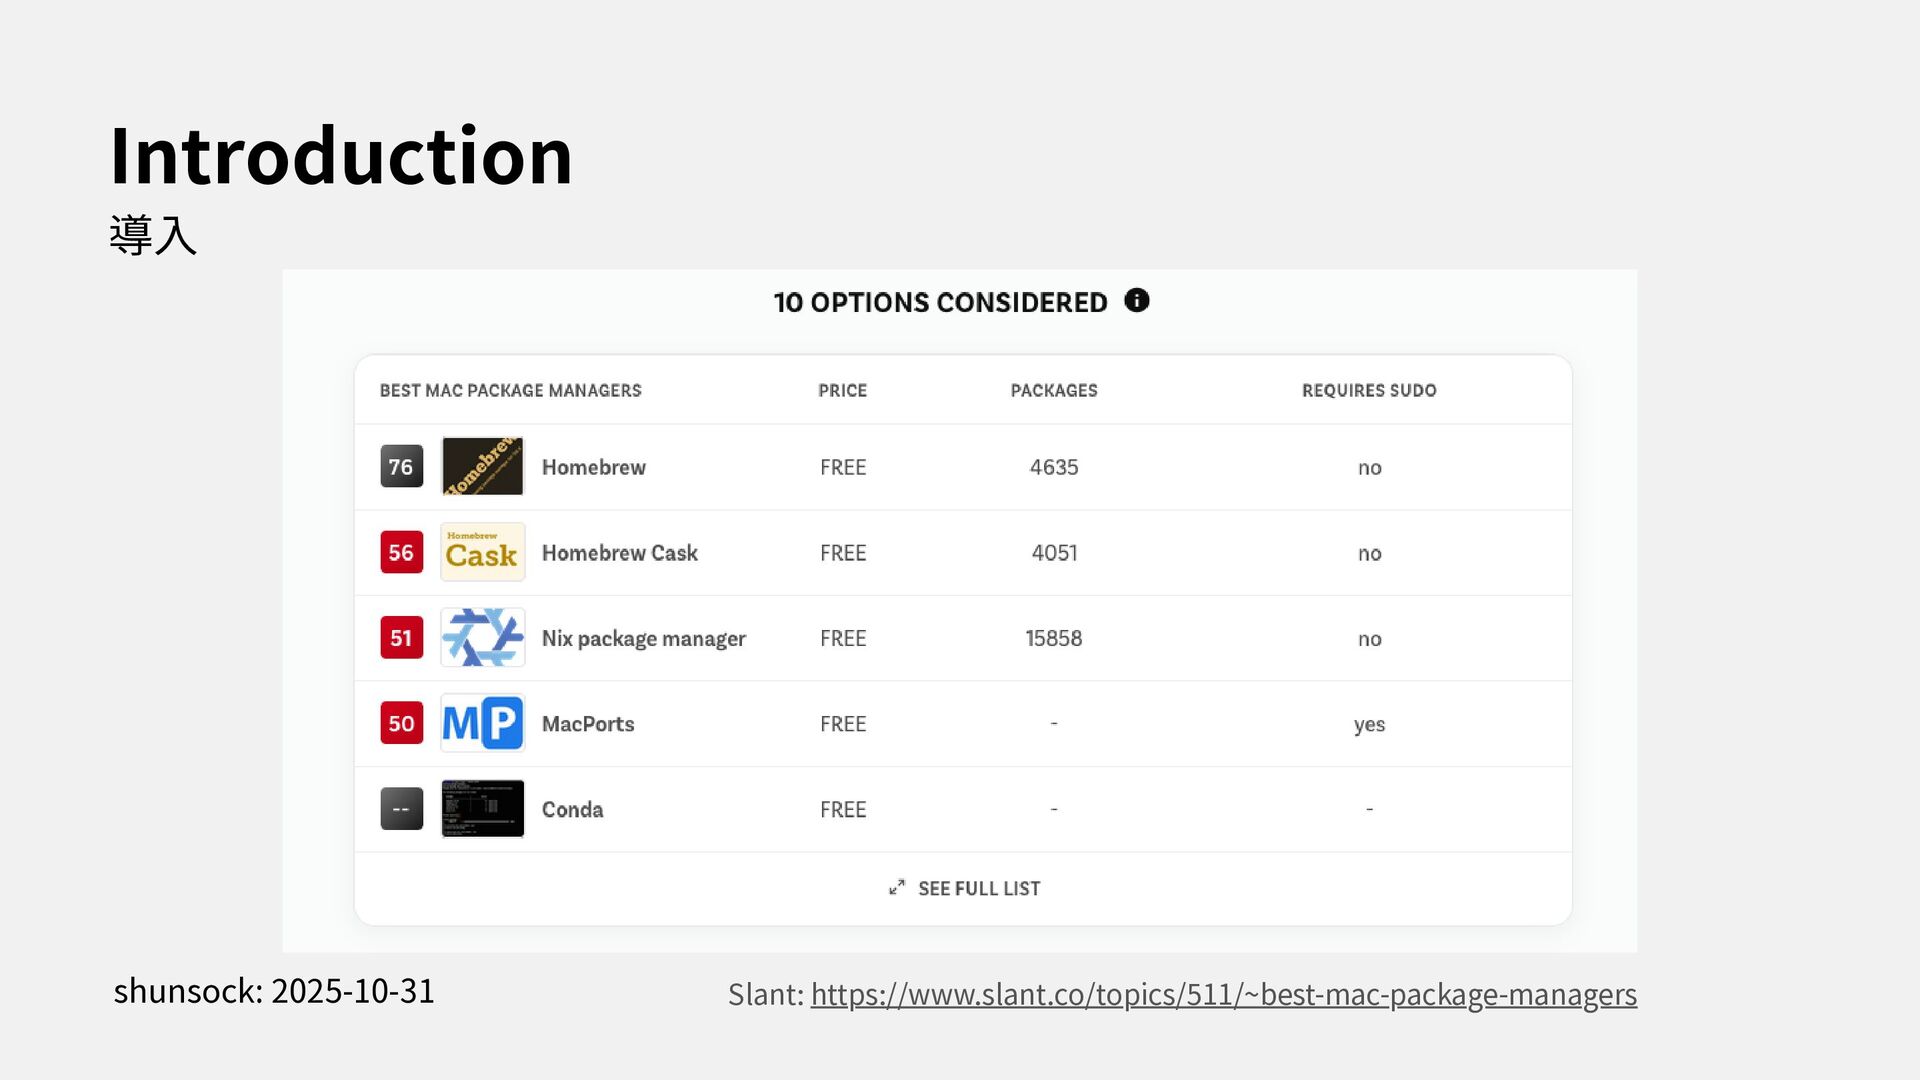The width and height of the screenshot is (1920, 1080).
Task: Expand the list via See Full List
Action: click(978, 888)
